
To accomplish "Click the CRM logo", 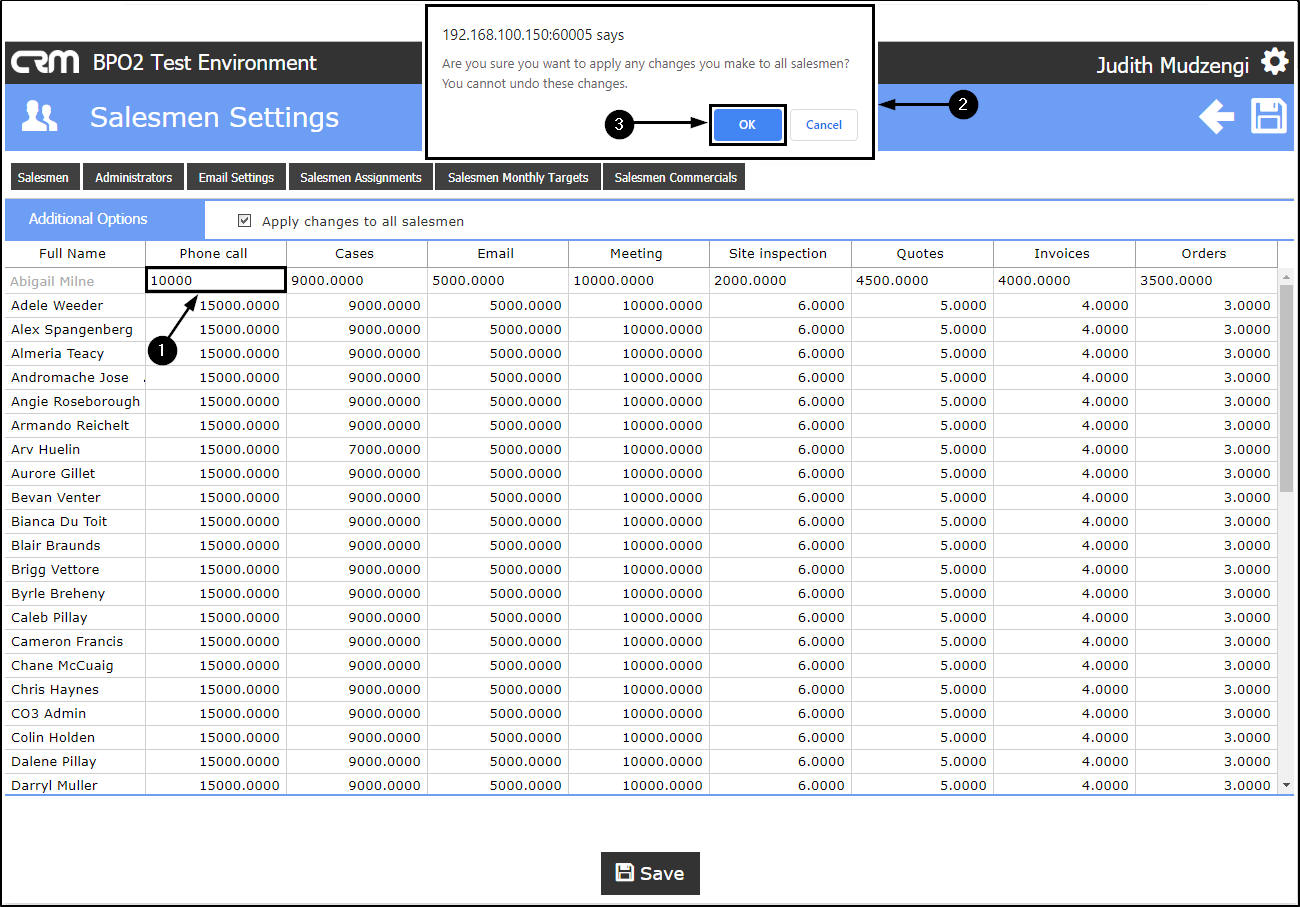I will (x=45, y=62).
